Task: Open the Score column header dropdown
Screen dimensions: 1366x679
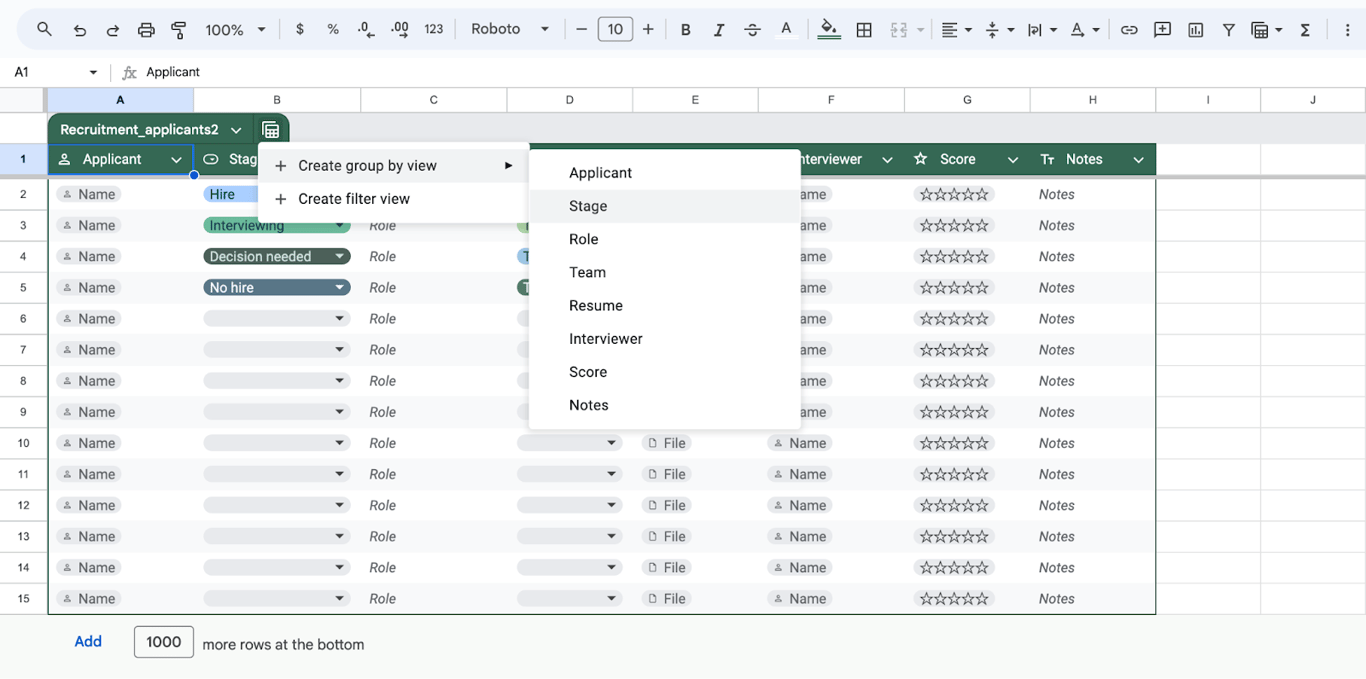Action: click(1013, 160)
